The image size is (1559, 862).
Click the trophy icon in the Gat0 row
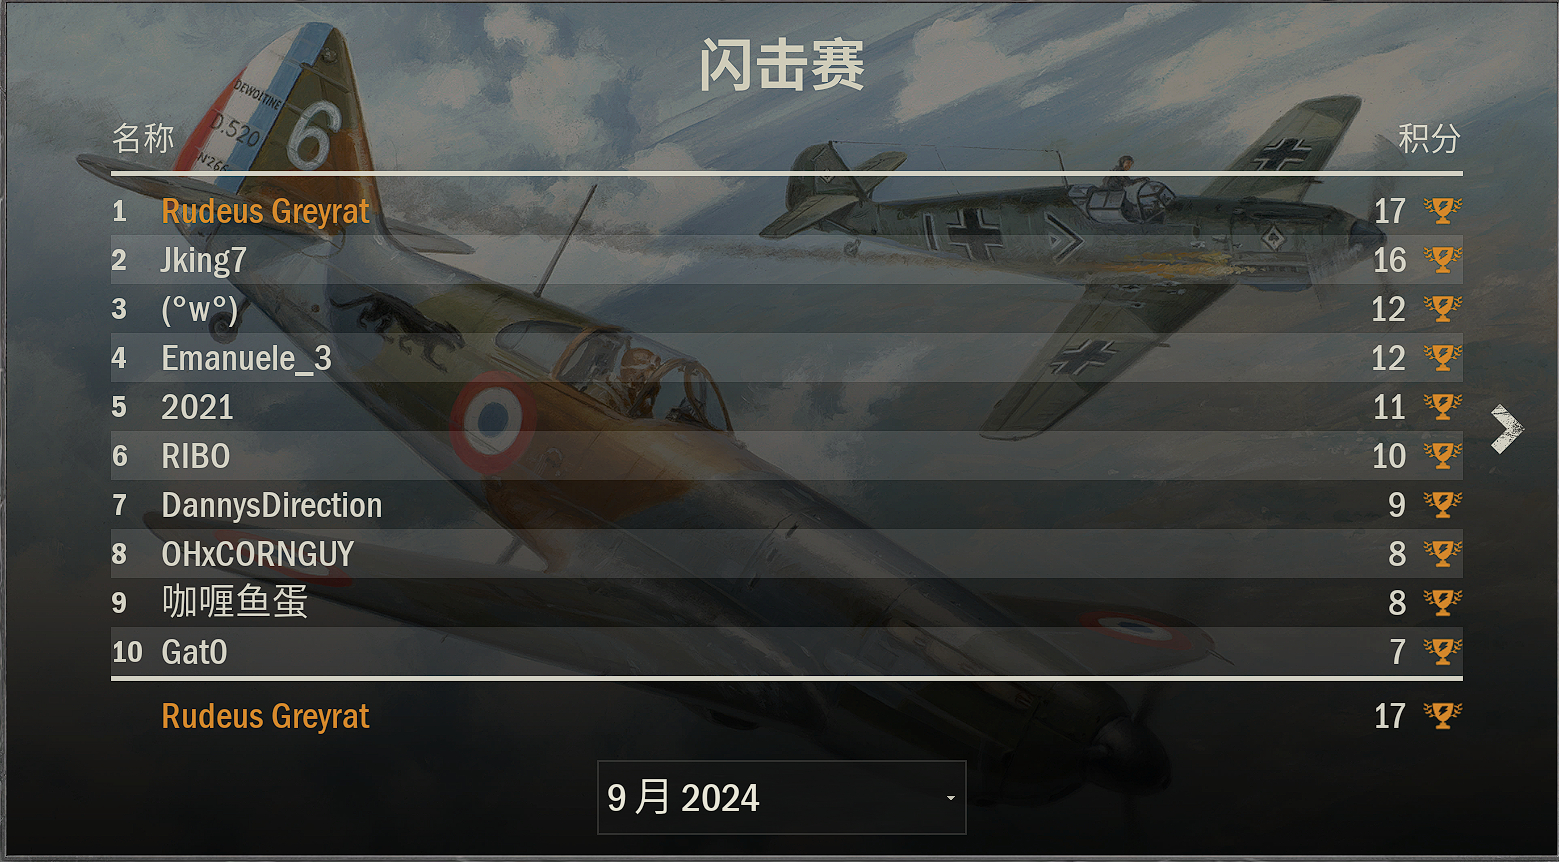[1442, 652]
